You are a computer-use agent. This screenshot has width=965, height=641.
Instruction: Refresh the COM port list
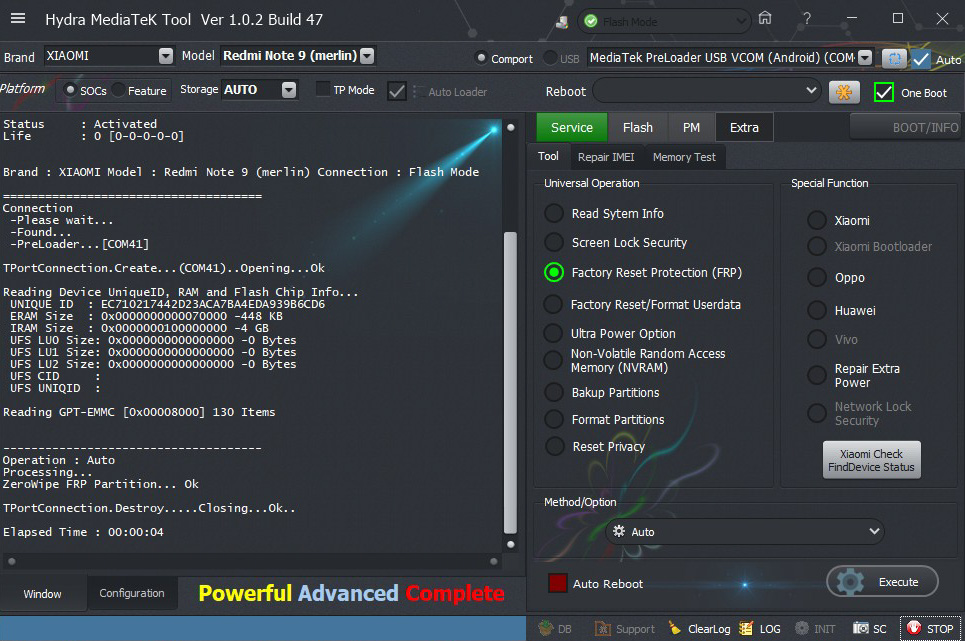click(894, 58)
